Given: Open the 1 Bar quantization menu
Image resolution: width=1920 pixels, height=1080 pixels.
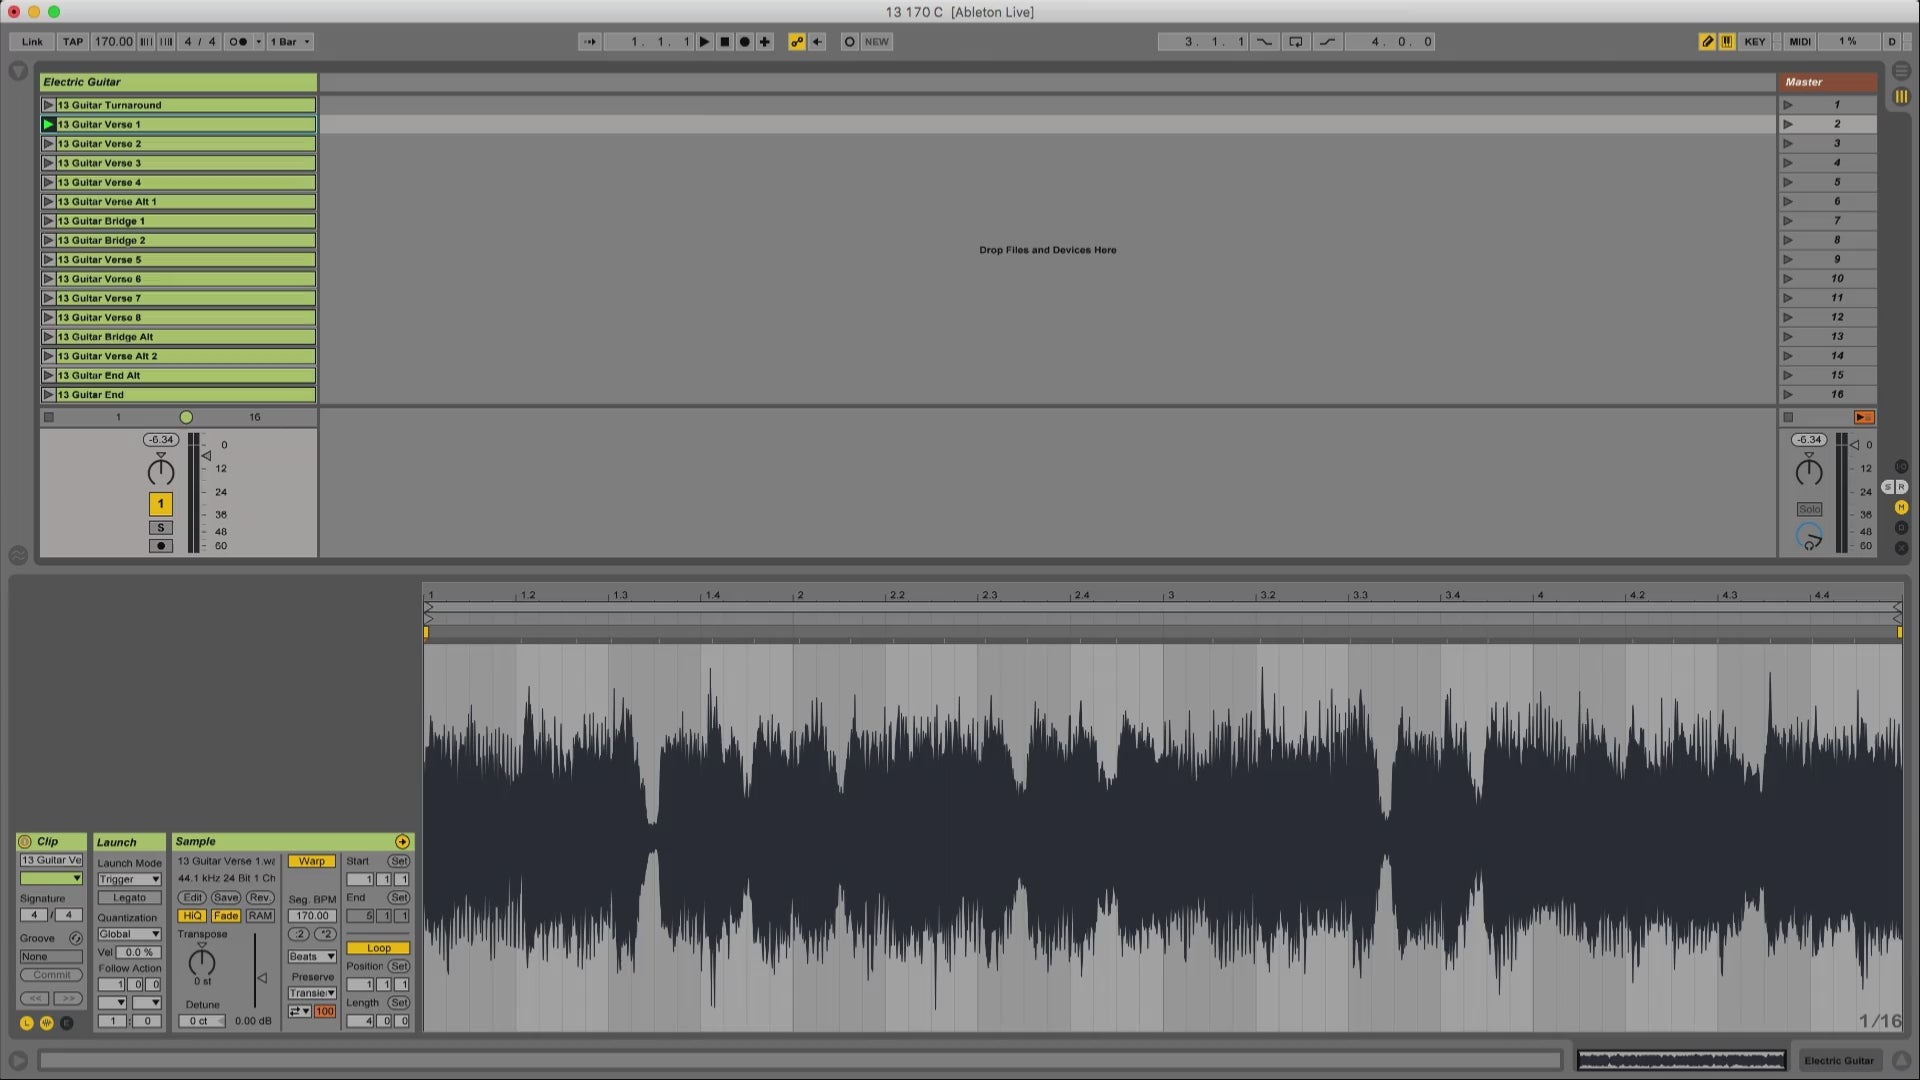Looking at the screenshot, I should point(290,42).
